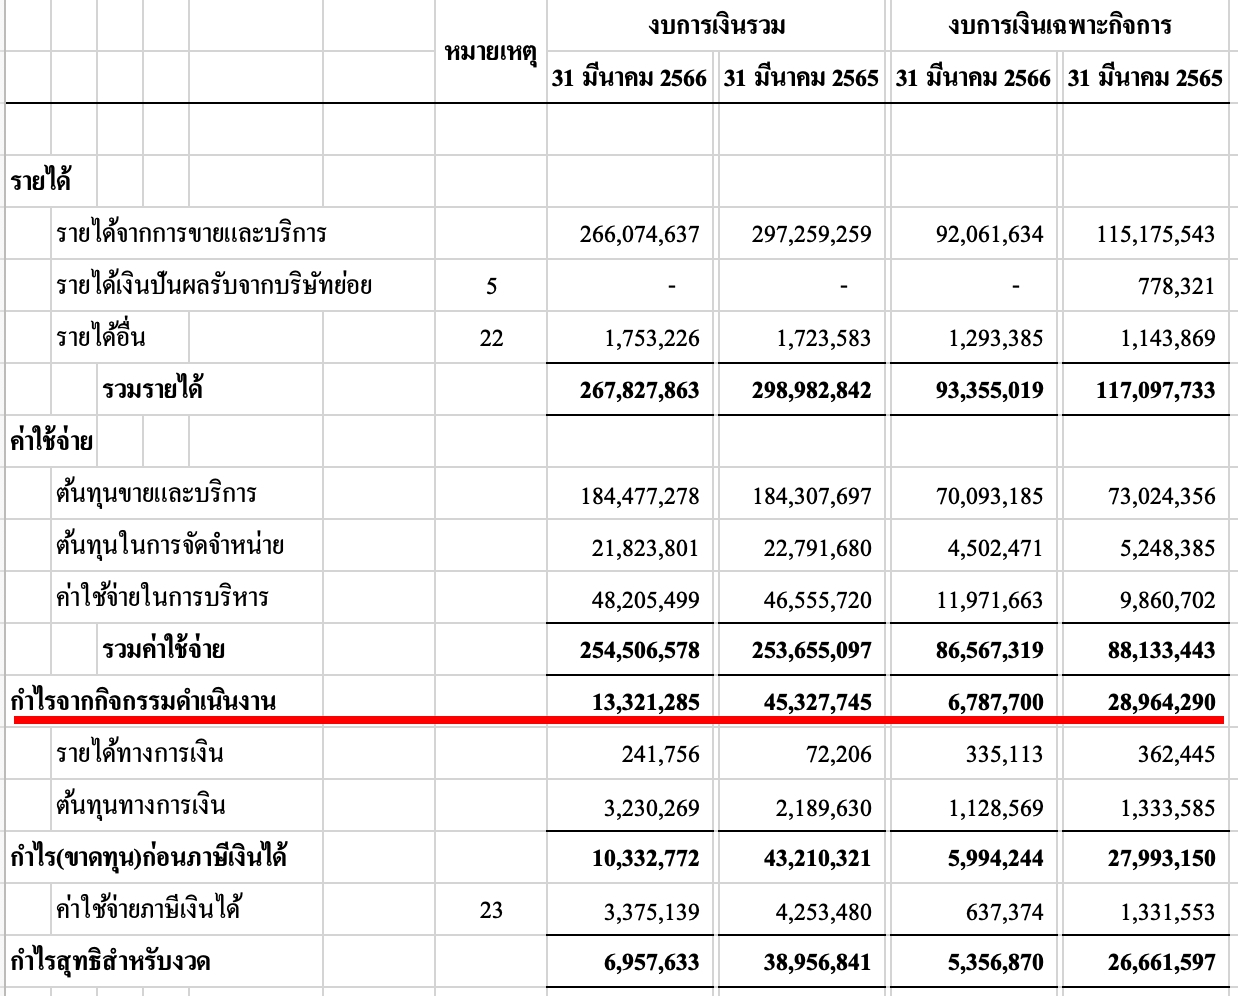Select the ค่าใช้จ่าย section heading

click(51, 441)
